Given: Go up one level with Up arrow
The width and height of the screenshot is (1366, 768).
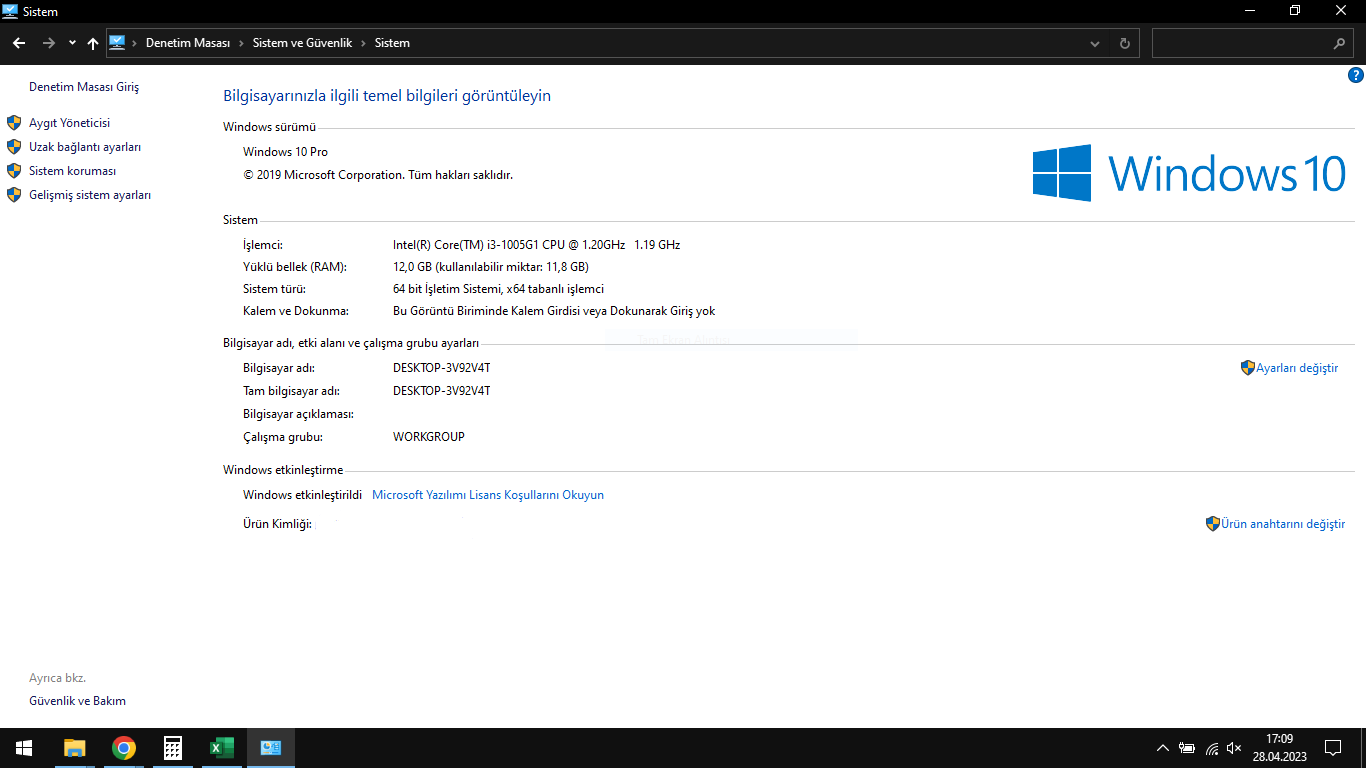Looking at the screenshot, I should click(x=93, y=43).
